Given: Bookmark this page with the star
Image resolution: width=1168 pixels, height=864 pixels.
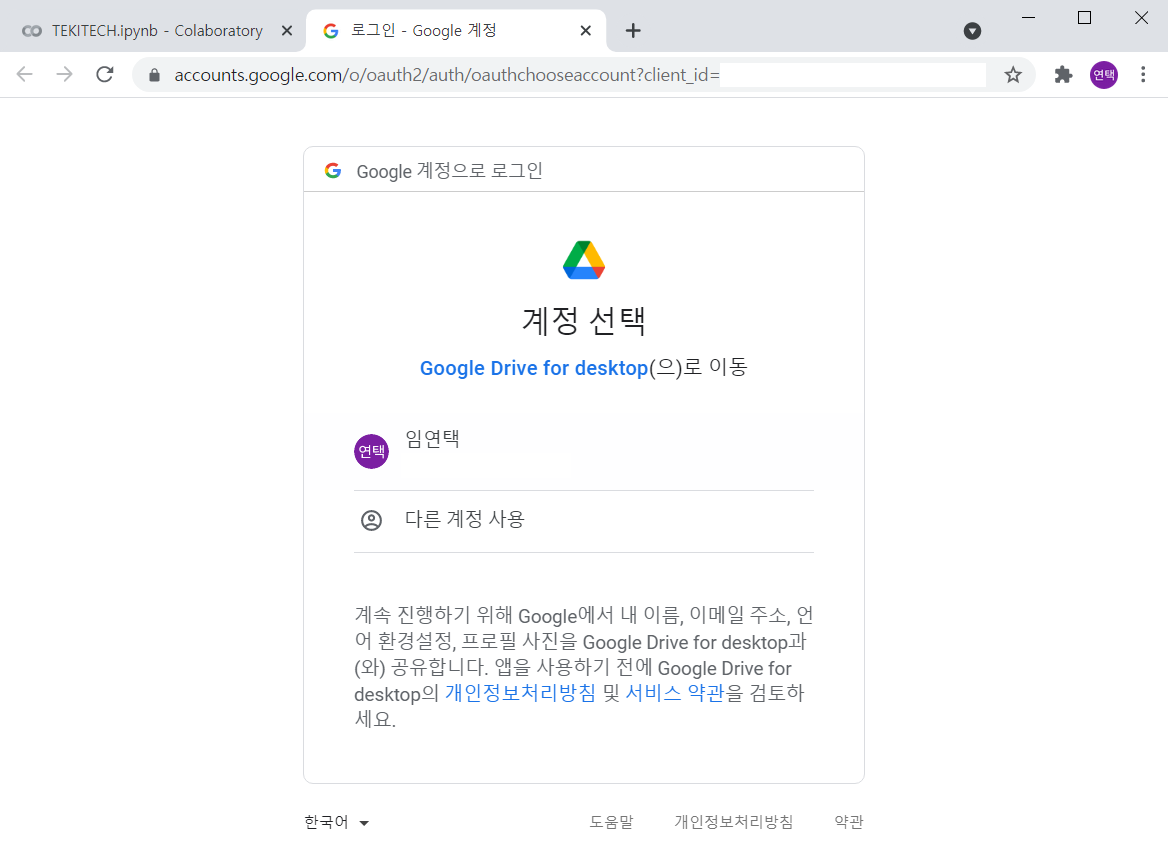Looking at the screenshot, I should 1012,74.
